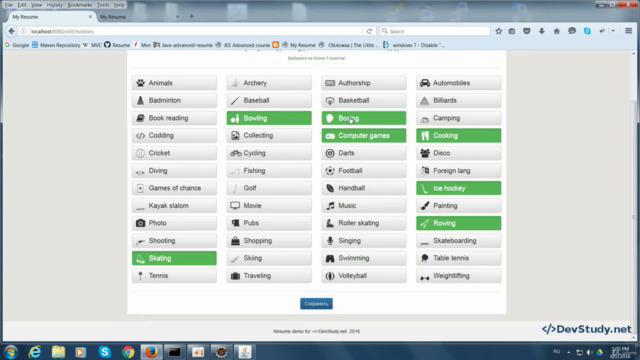
Task: Click the Swimming icon
Action: 330,258
